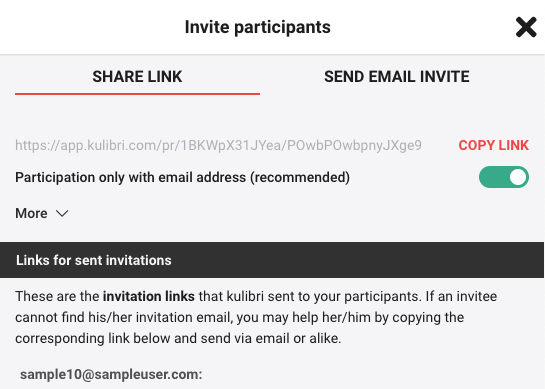545x389 pixels.
Task: Click COPY LINK to copy the URL
Action: 494,145
